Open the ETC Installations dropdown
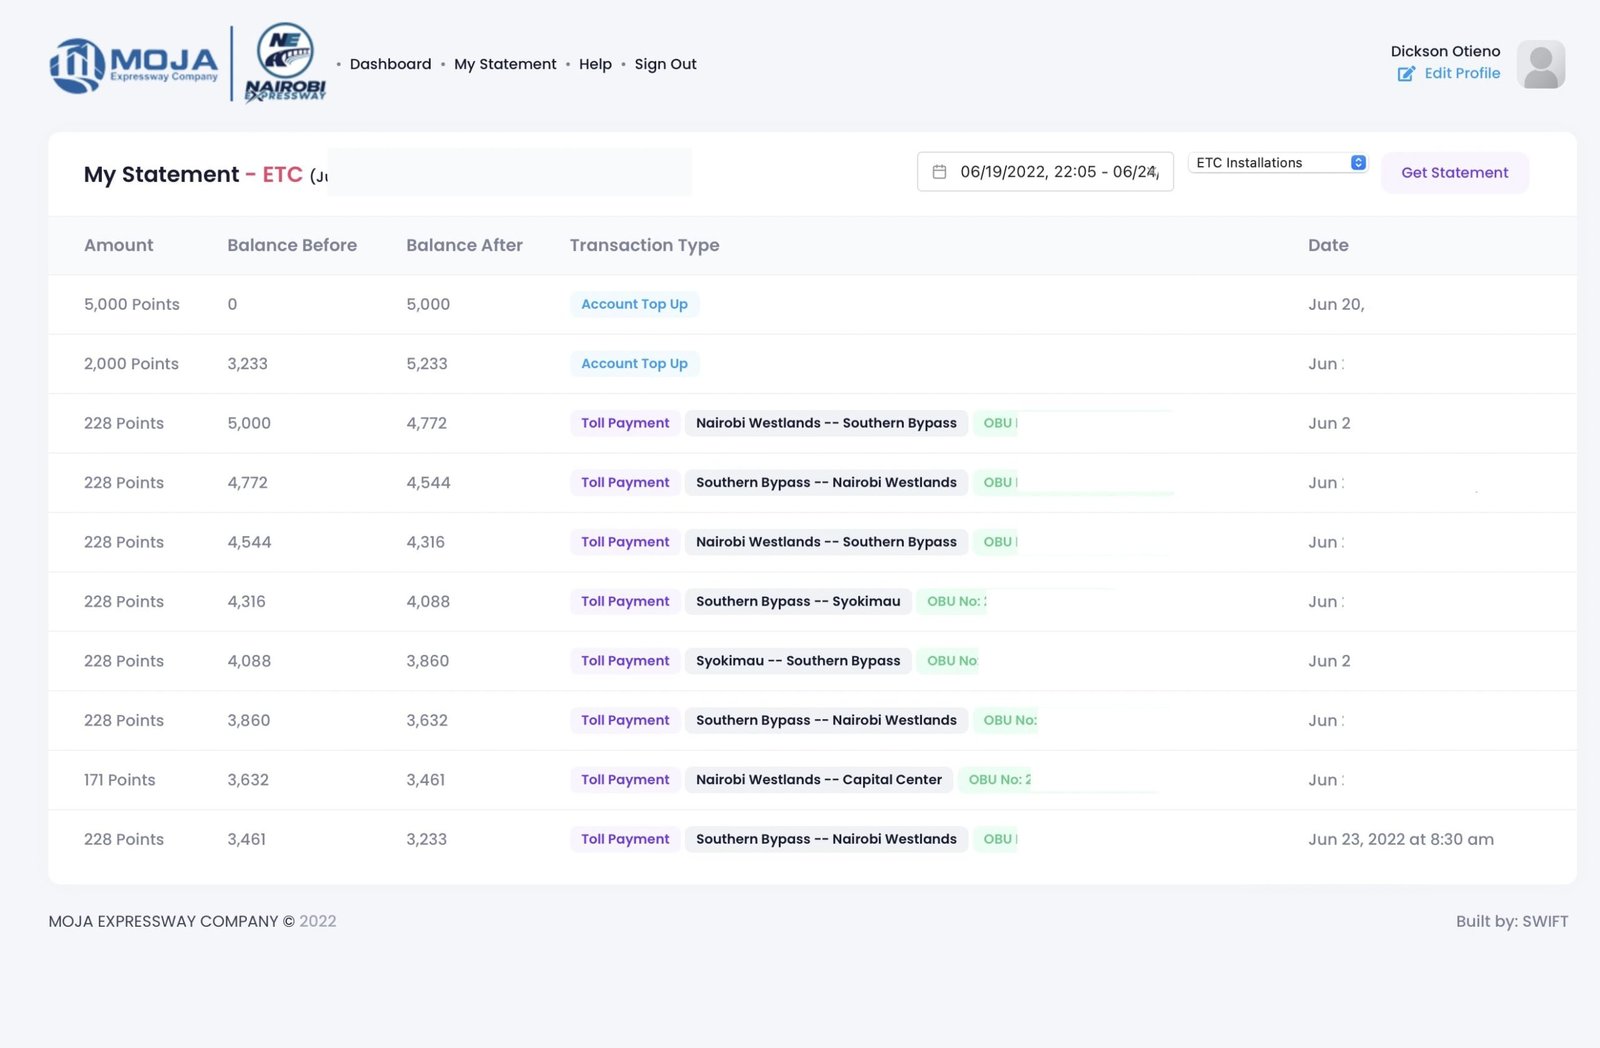1600x1048 pixels. (x=1278, y=163)
